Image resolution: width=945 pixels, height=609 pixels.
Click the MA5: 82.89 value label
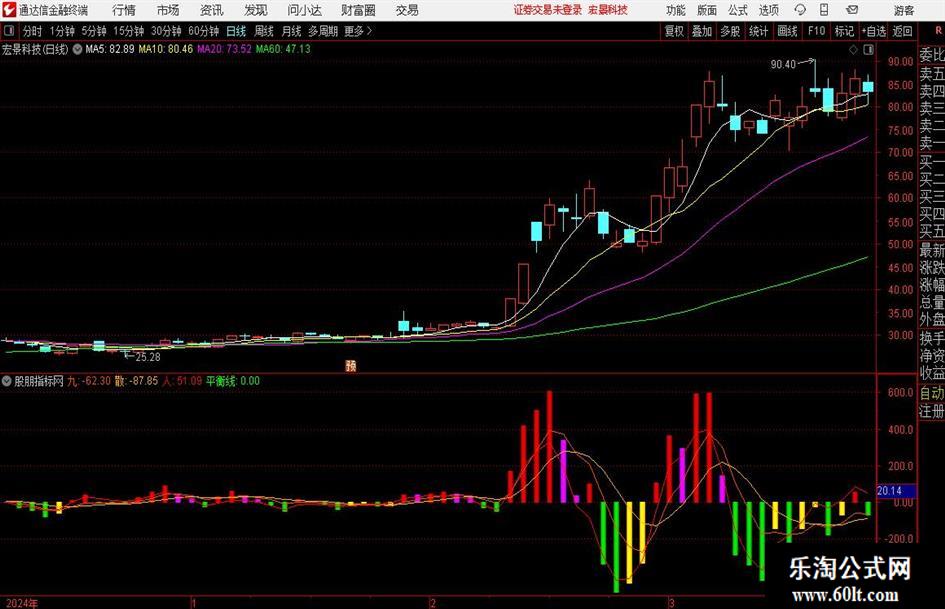110,49
